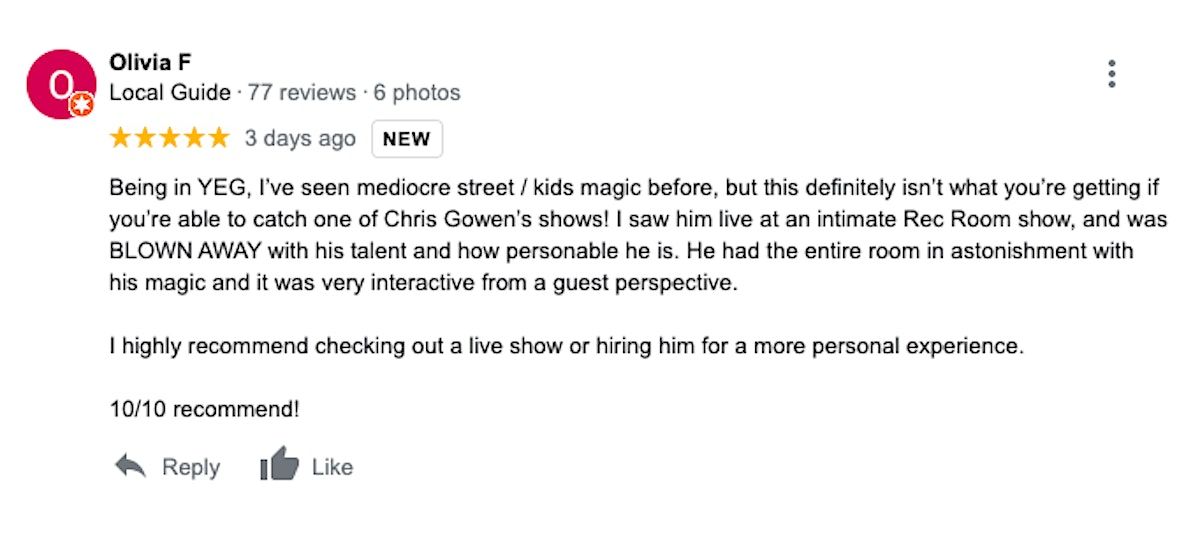Open Olivia F's round profile avatar

point(59,83)
